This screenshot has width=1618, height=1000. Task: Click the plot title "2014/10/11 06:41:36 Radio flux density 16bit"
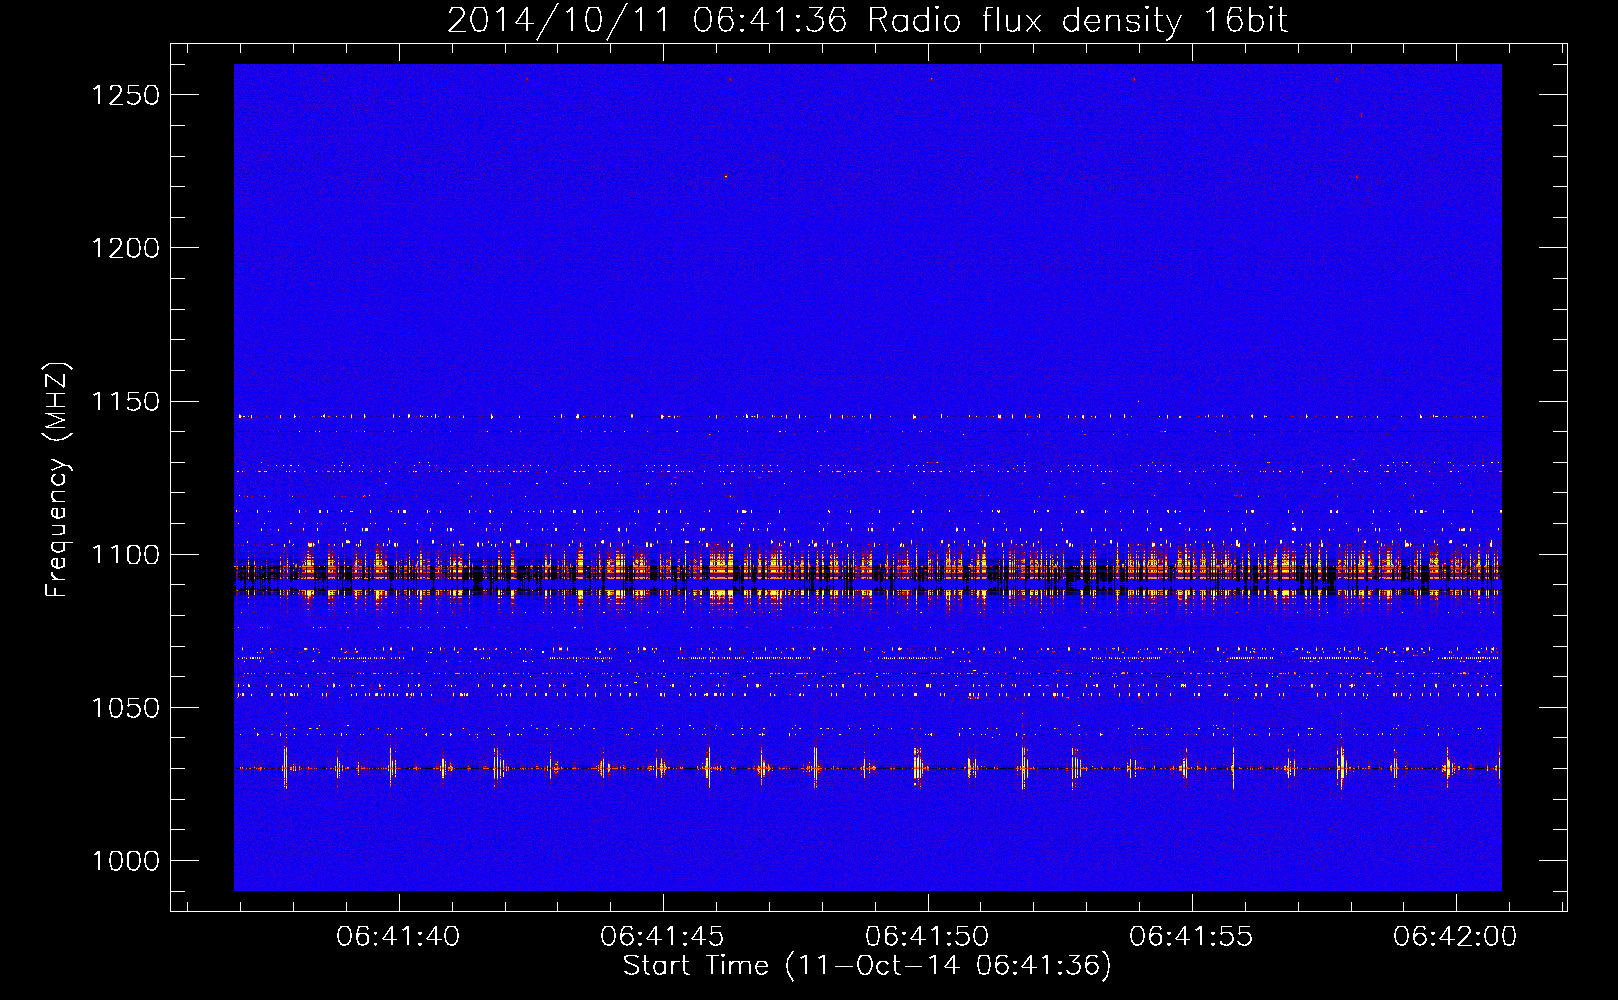[x=867, y=21]
